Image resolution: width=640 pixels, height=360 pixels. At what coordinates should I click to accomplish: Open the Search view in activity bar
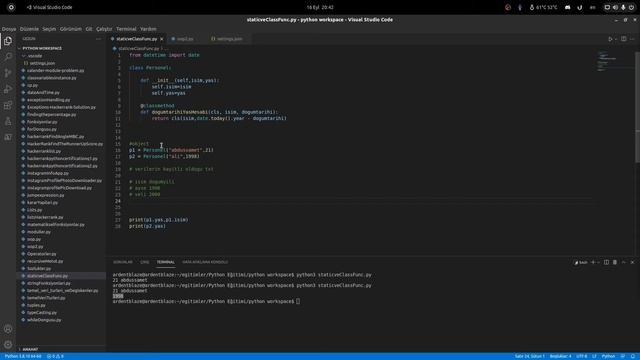(x=8, y=57)
